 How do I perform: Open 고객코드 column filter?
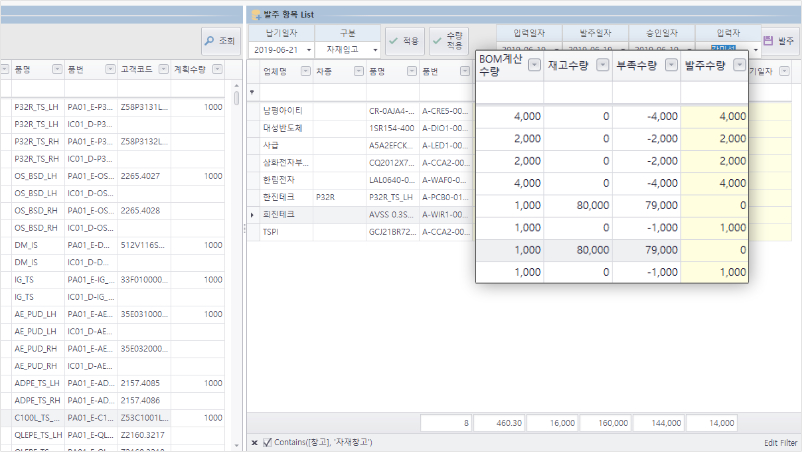164,69
